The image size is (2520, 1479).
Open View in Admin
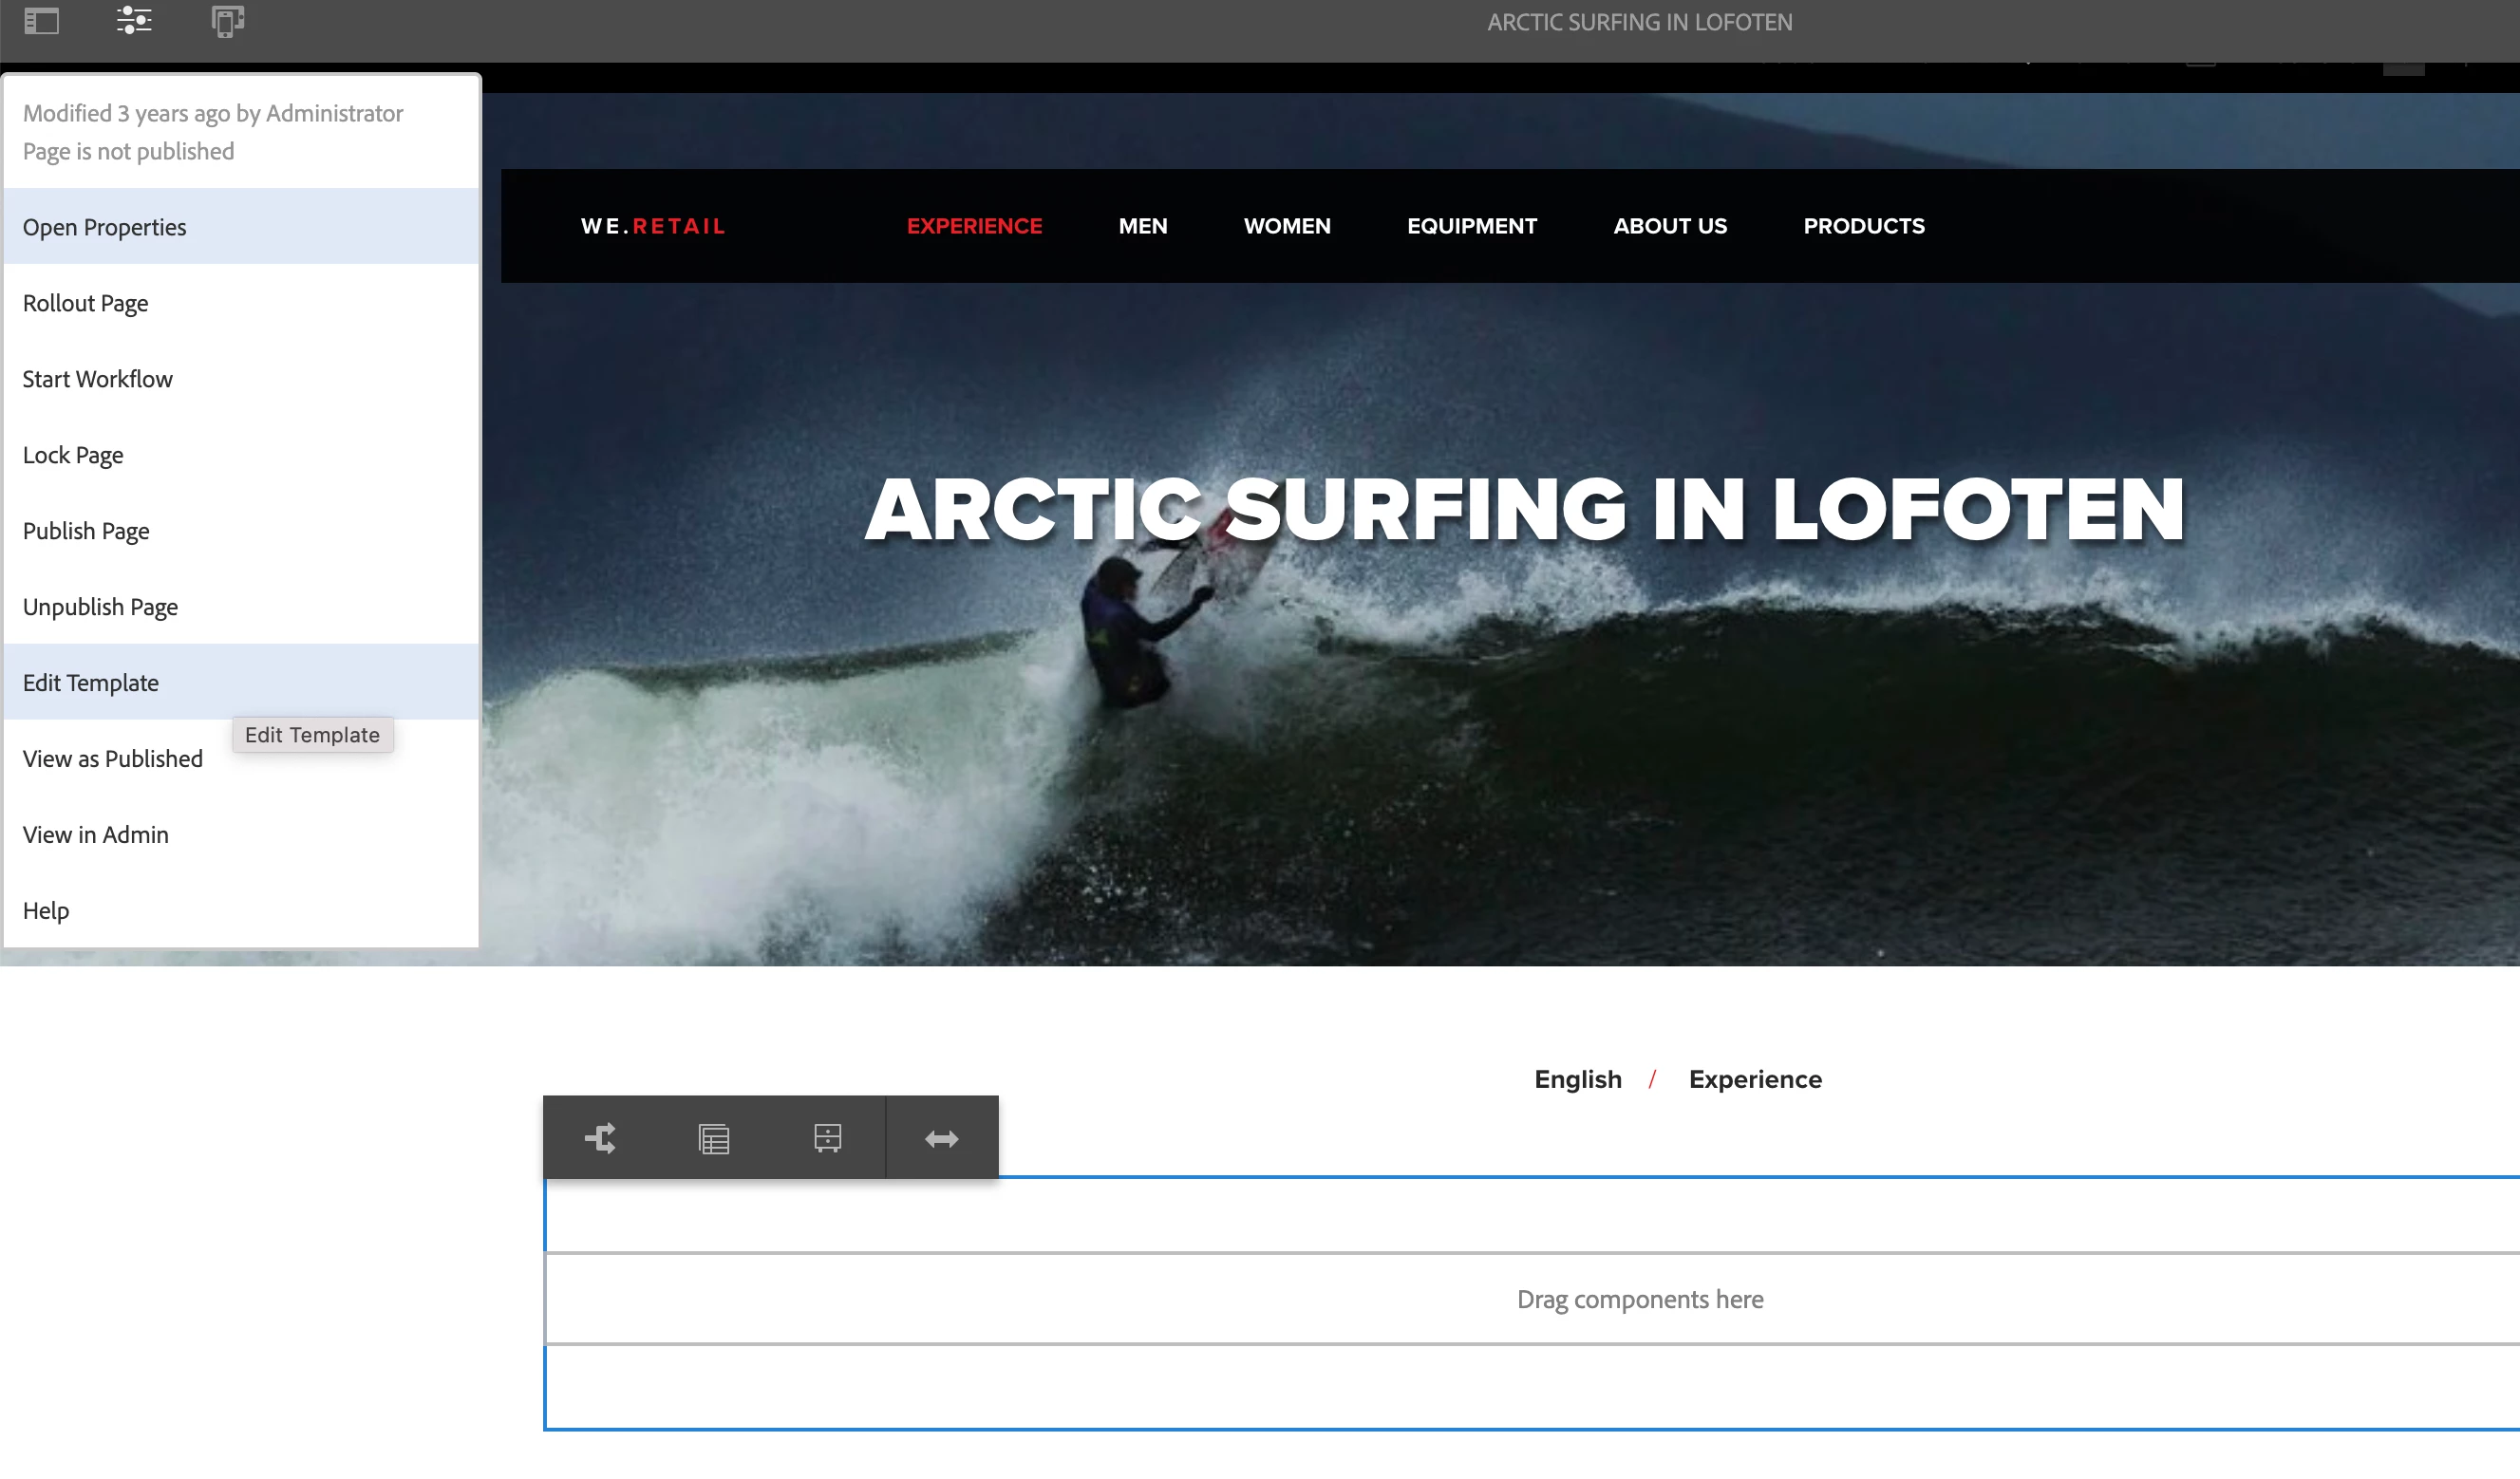[x=96, y=835]
